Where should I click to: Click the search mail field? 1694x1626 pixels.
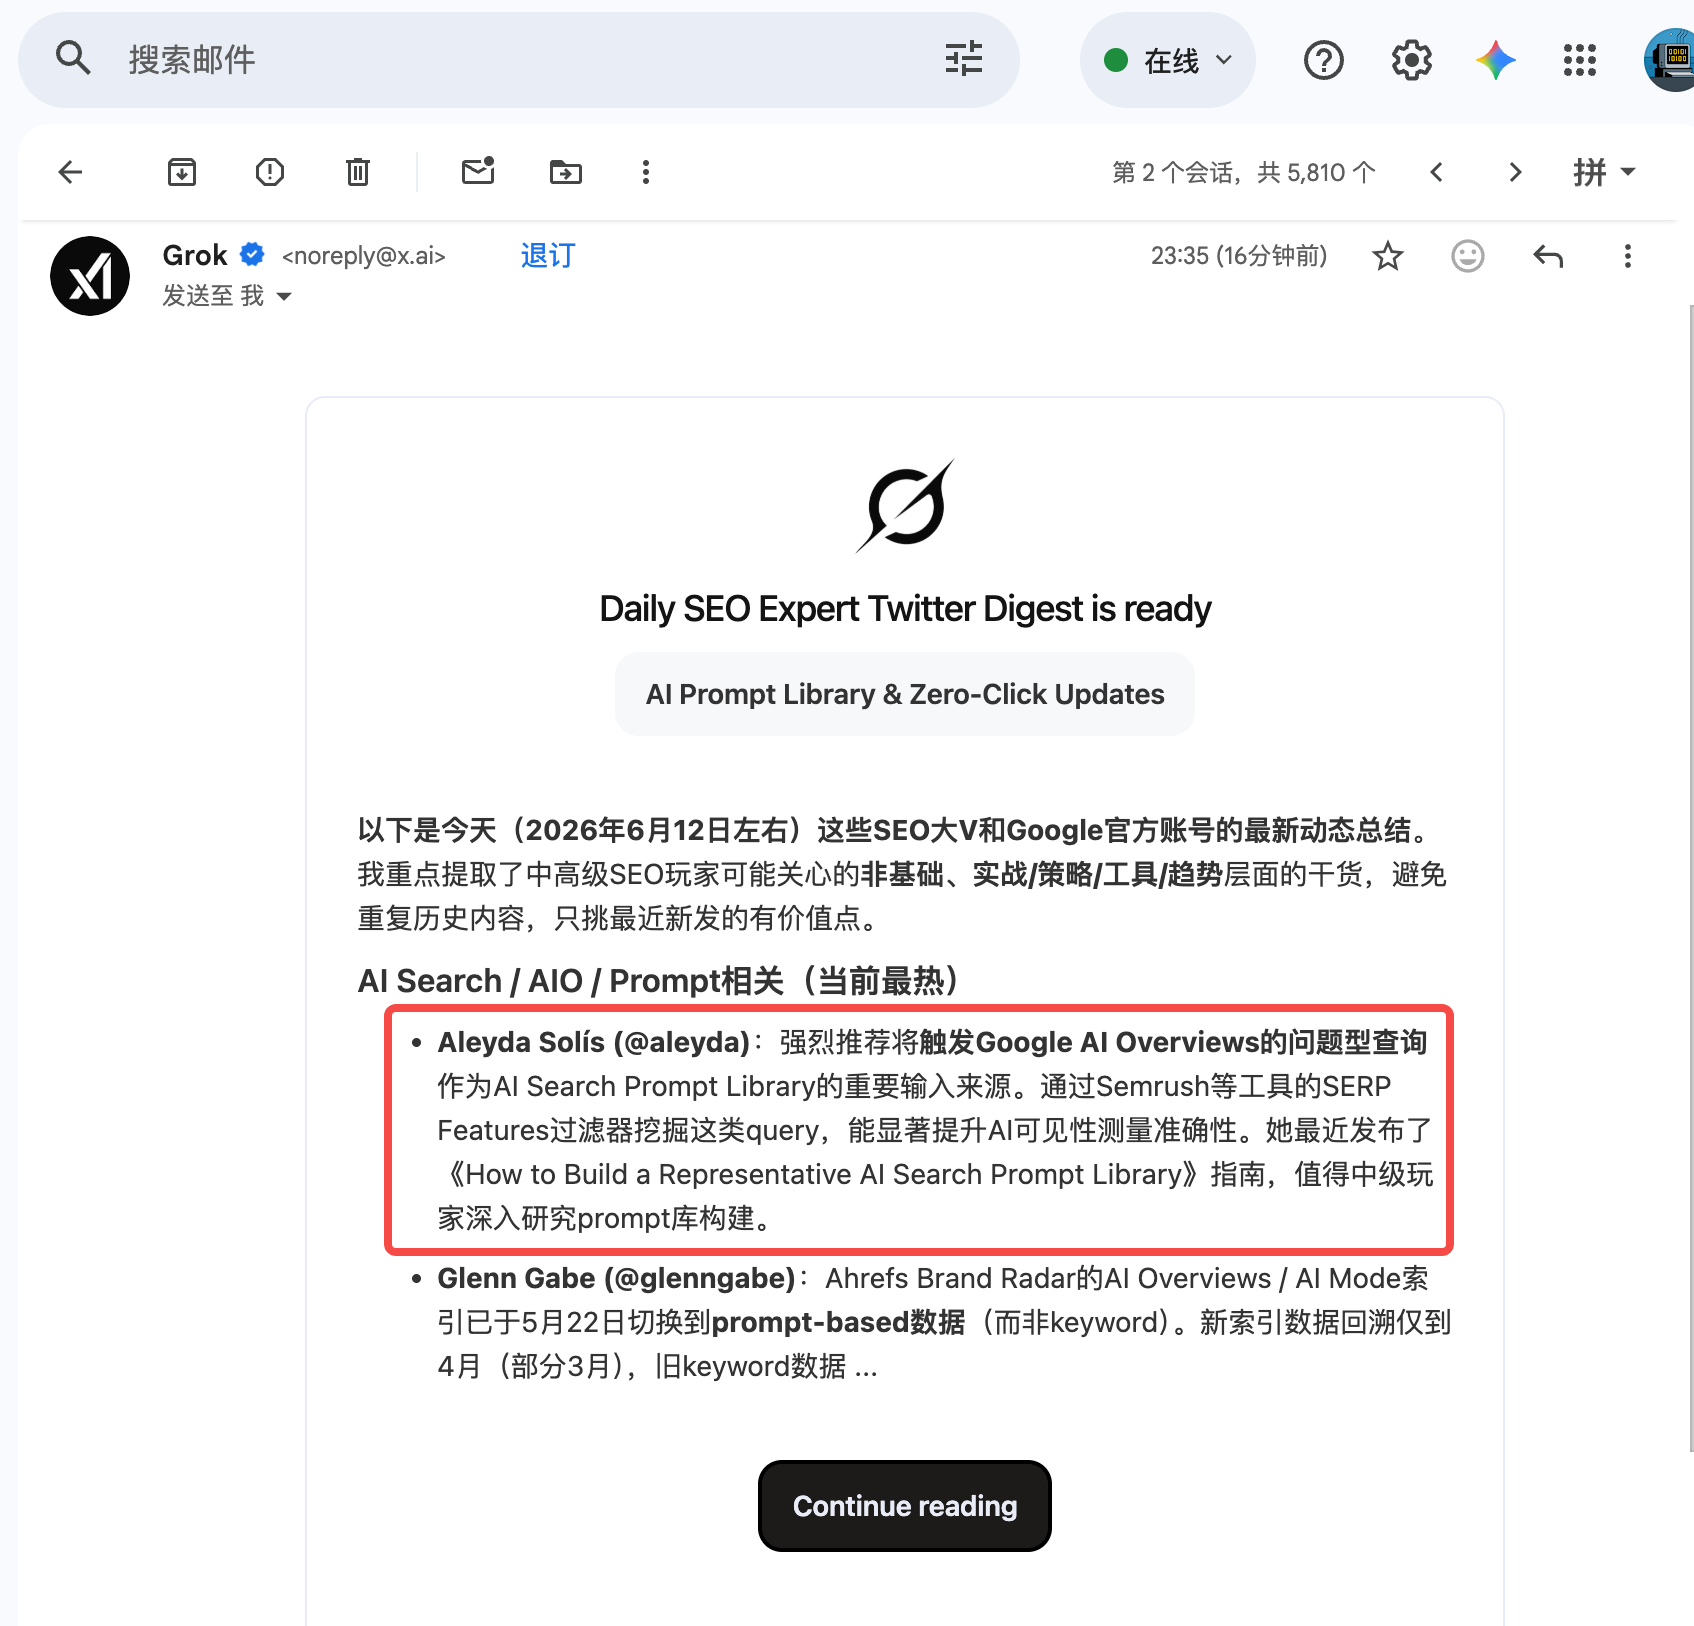point(520,60)
